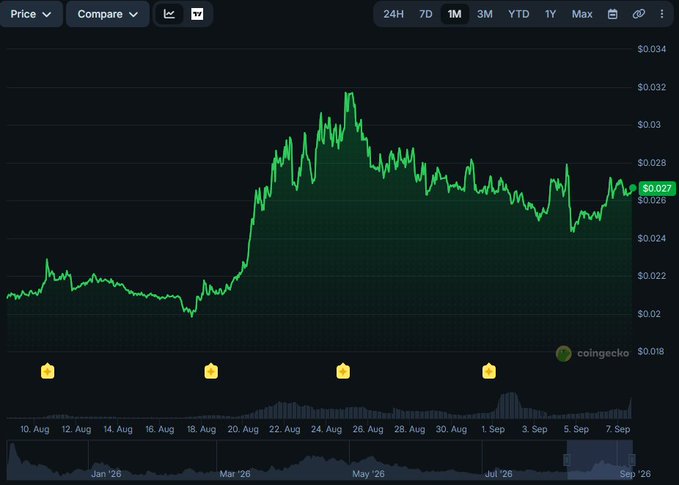Viewport: 679px width, 485px height.
Task: Click the $0.022 axis label
Action: point(652,276)
